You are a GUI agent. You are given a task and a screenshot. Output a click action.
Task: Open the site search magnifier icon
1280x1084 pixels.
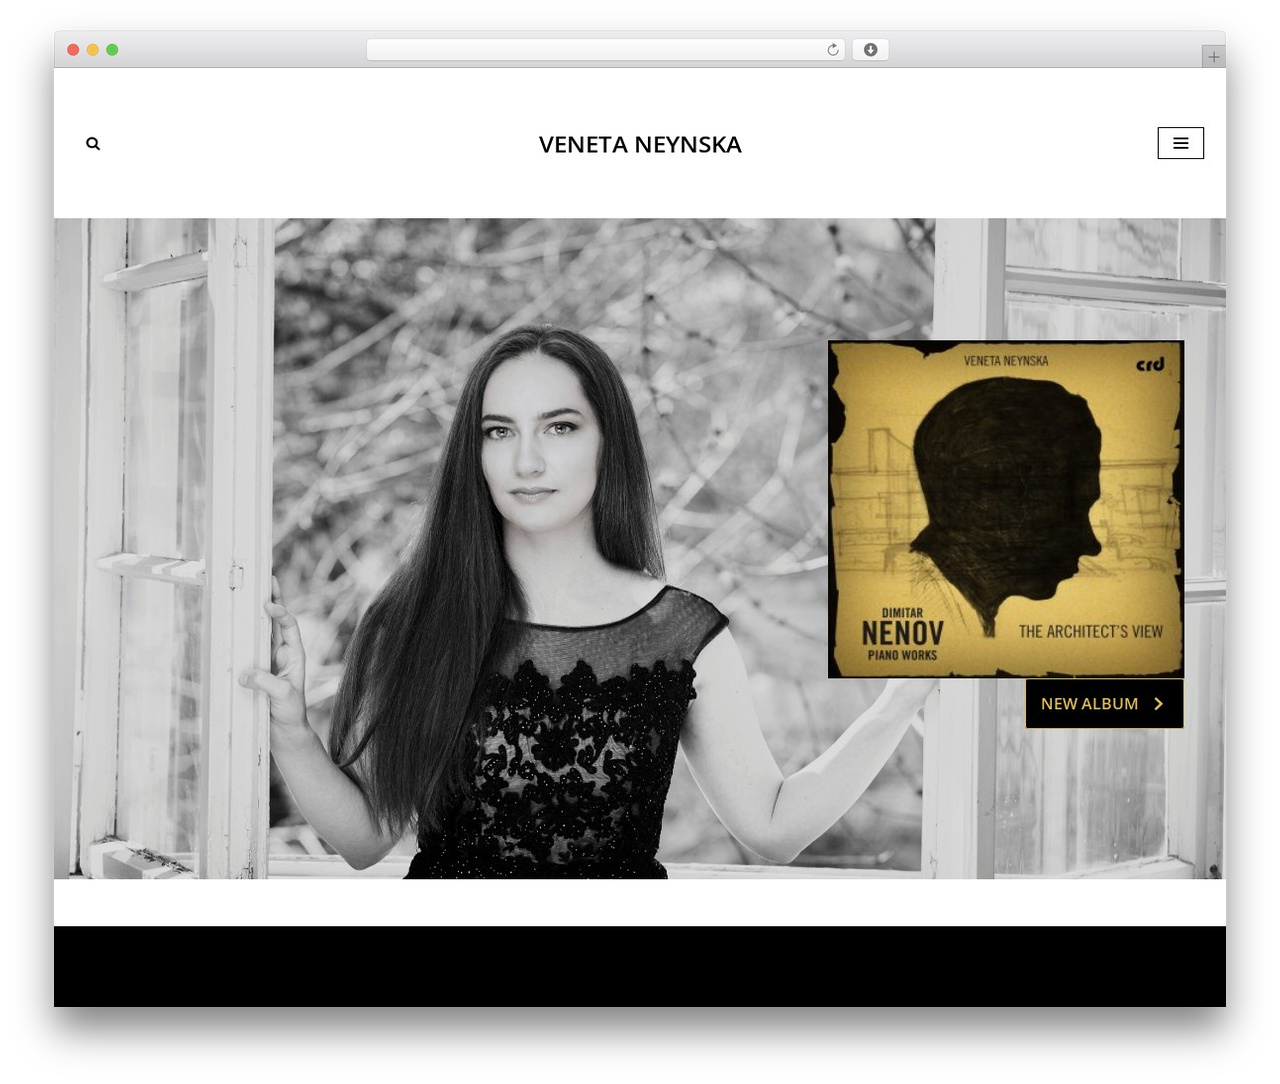click(x=93, y=144)
